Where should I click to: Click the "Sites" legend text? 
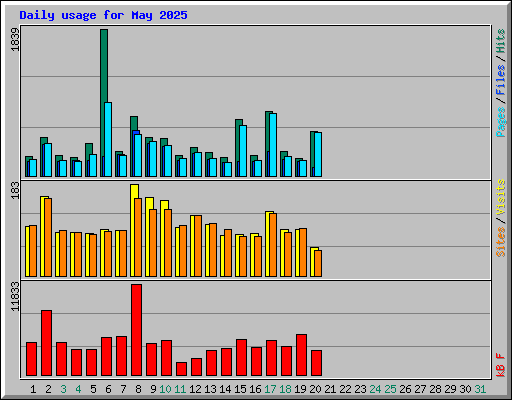(501, 242)
